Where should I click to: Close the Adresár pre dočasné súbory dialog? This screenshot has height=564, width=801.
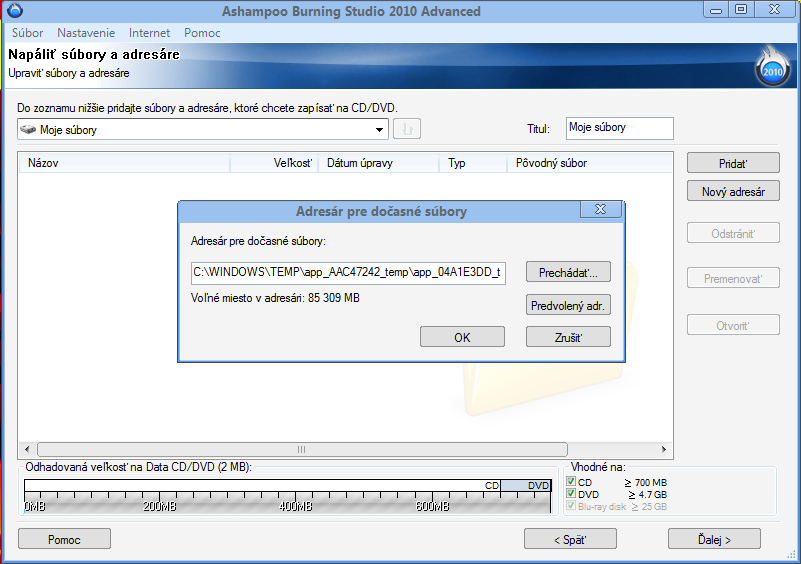point(601,209)
